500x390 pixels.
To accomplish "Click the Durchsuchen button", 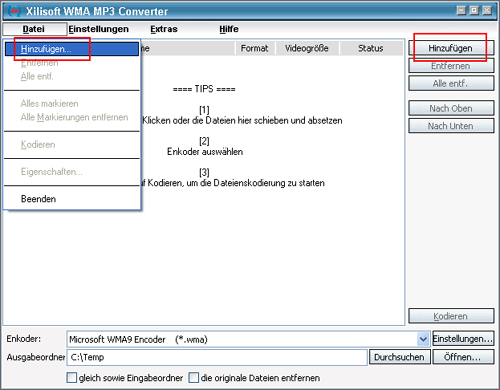I will (x=399, y=357).
